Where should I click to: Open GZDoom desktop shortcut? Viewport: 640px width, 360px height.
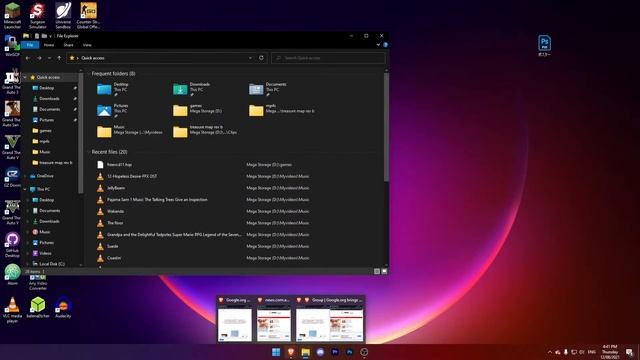[x=12, y=177]
